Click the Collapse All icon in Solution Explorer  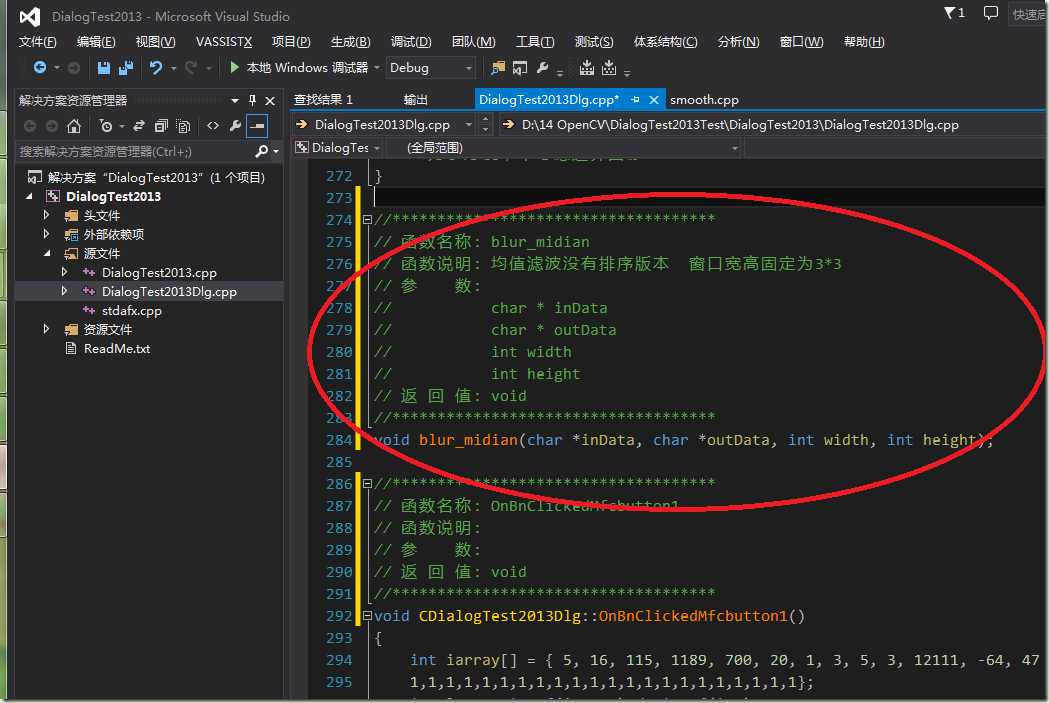click(x=161, y=126)
